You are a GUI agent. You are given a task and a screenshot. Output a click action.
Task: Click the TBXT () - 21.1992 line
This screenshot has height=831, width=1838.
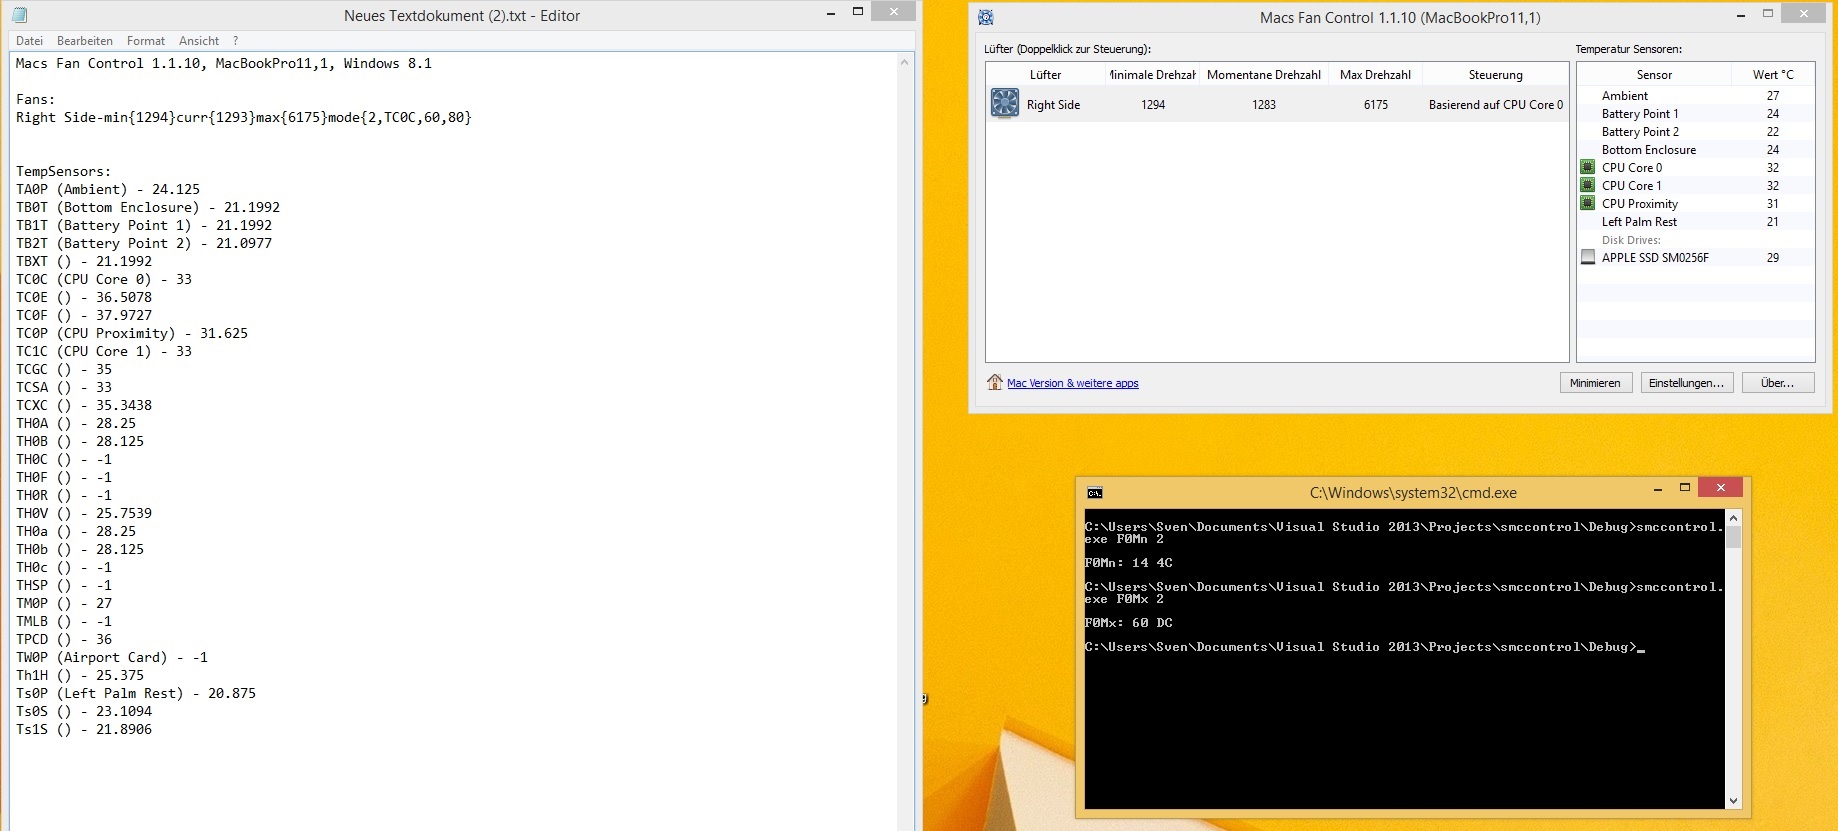(84, 261)
